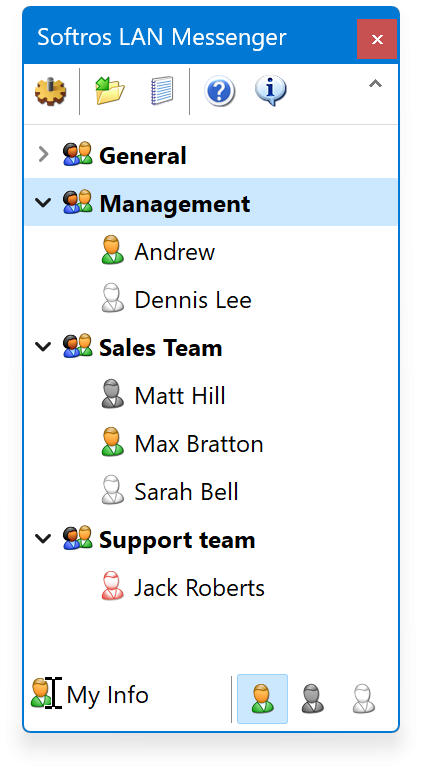
Task: Set status to Online with the orange avatar
Action: coord(262,699)
